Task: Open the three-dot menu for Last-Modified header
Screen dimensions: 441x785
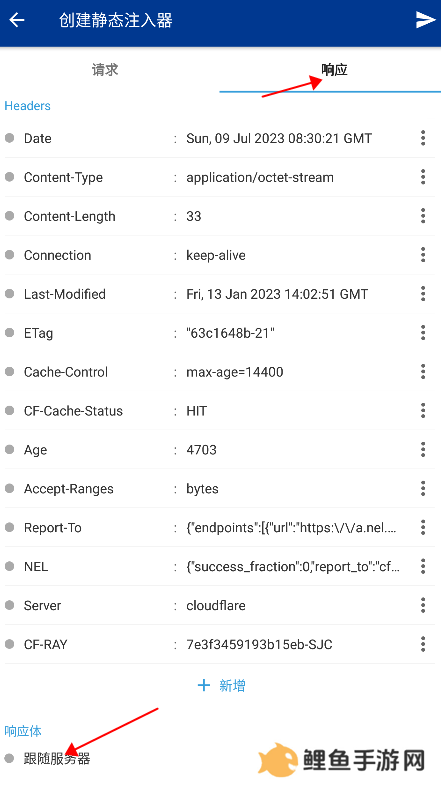Action: 423,294
